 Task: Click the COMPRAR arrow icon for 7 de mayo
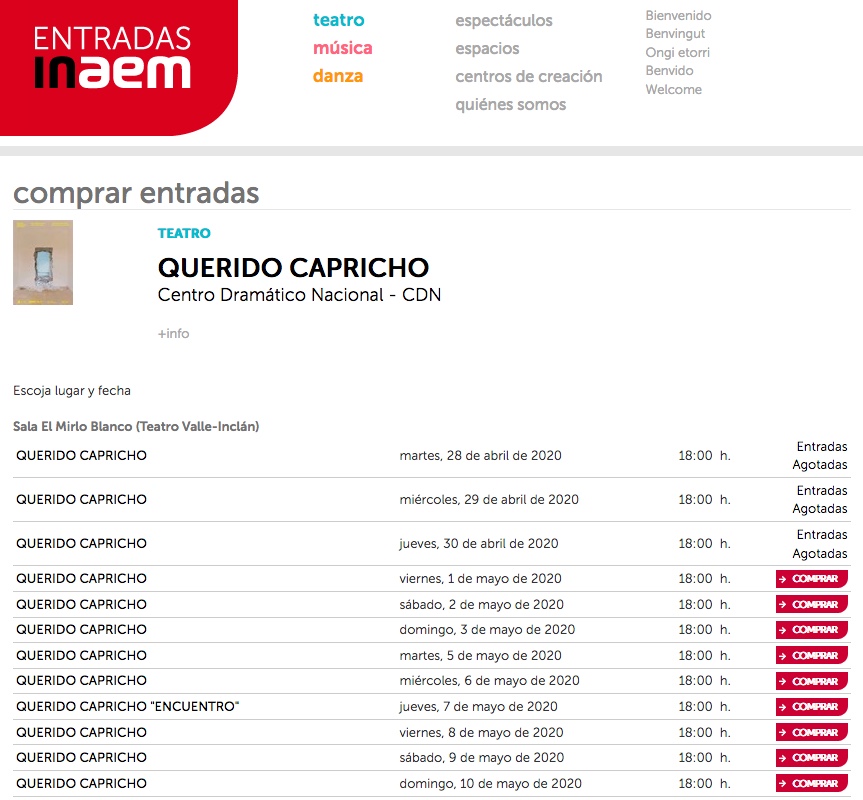click(785, 706)
